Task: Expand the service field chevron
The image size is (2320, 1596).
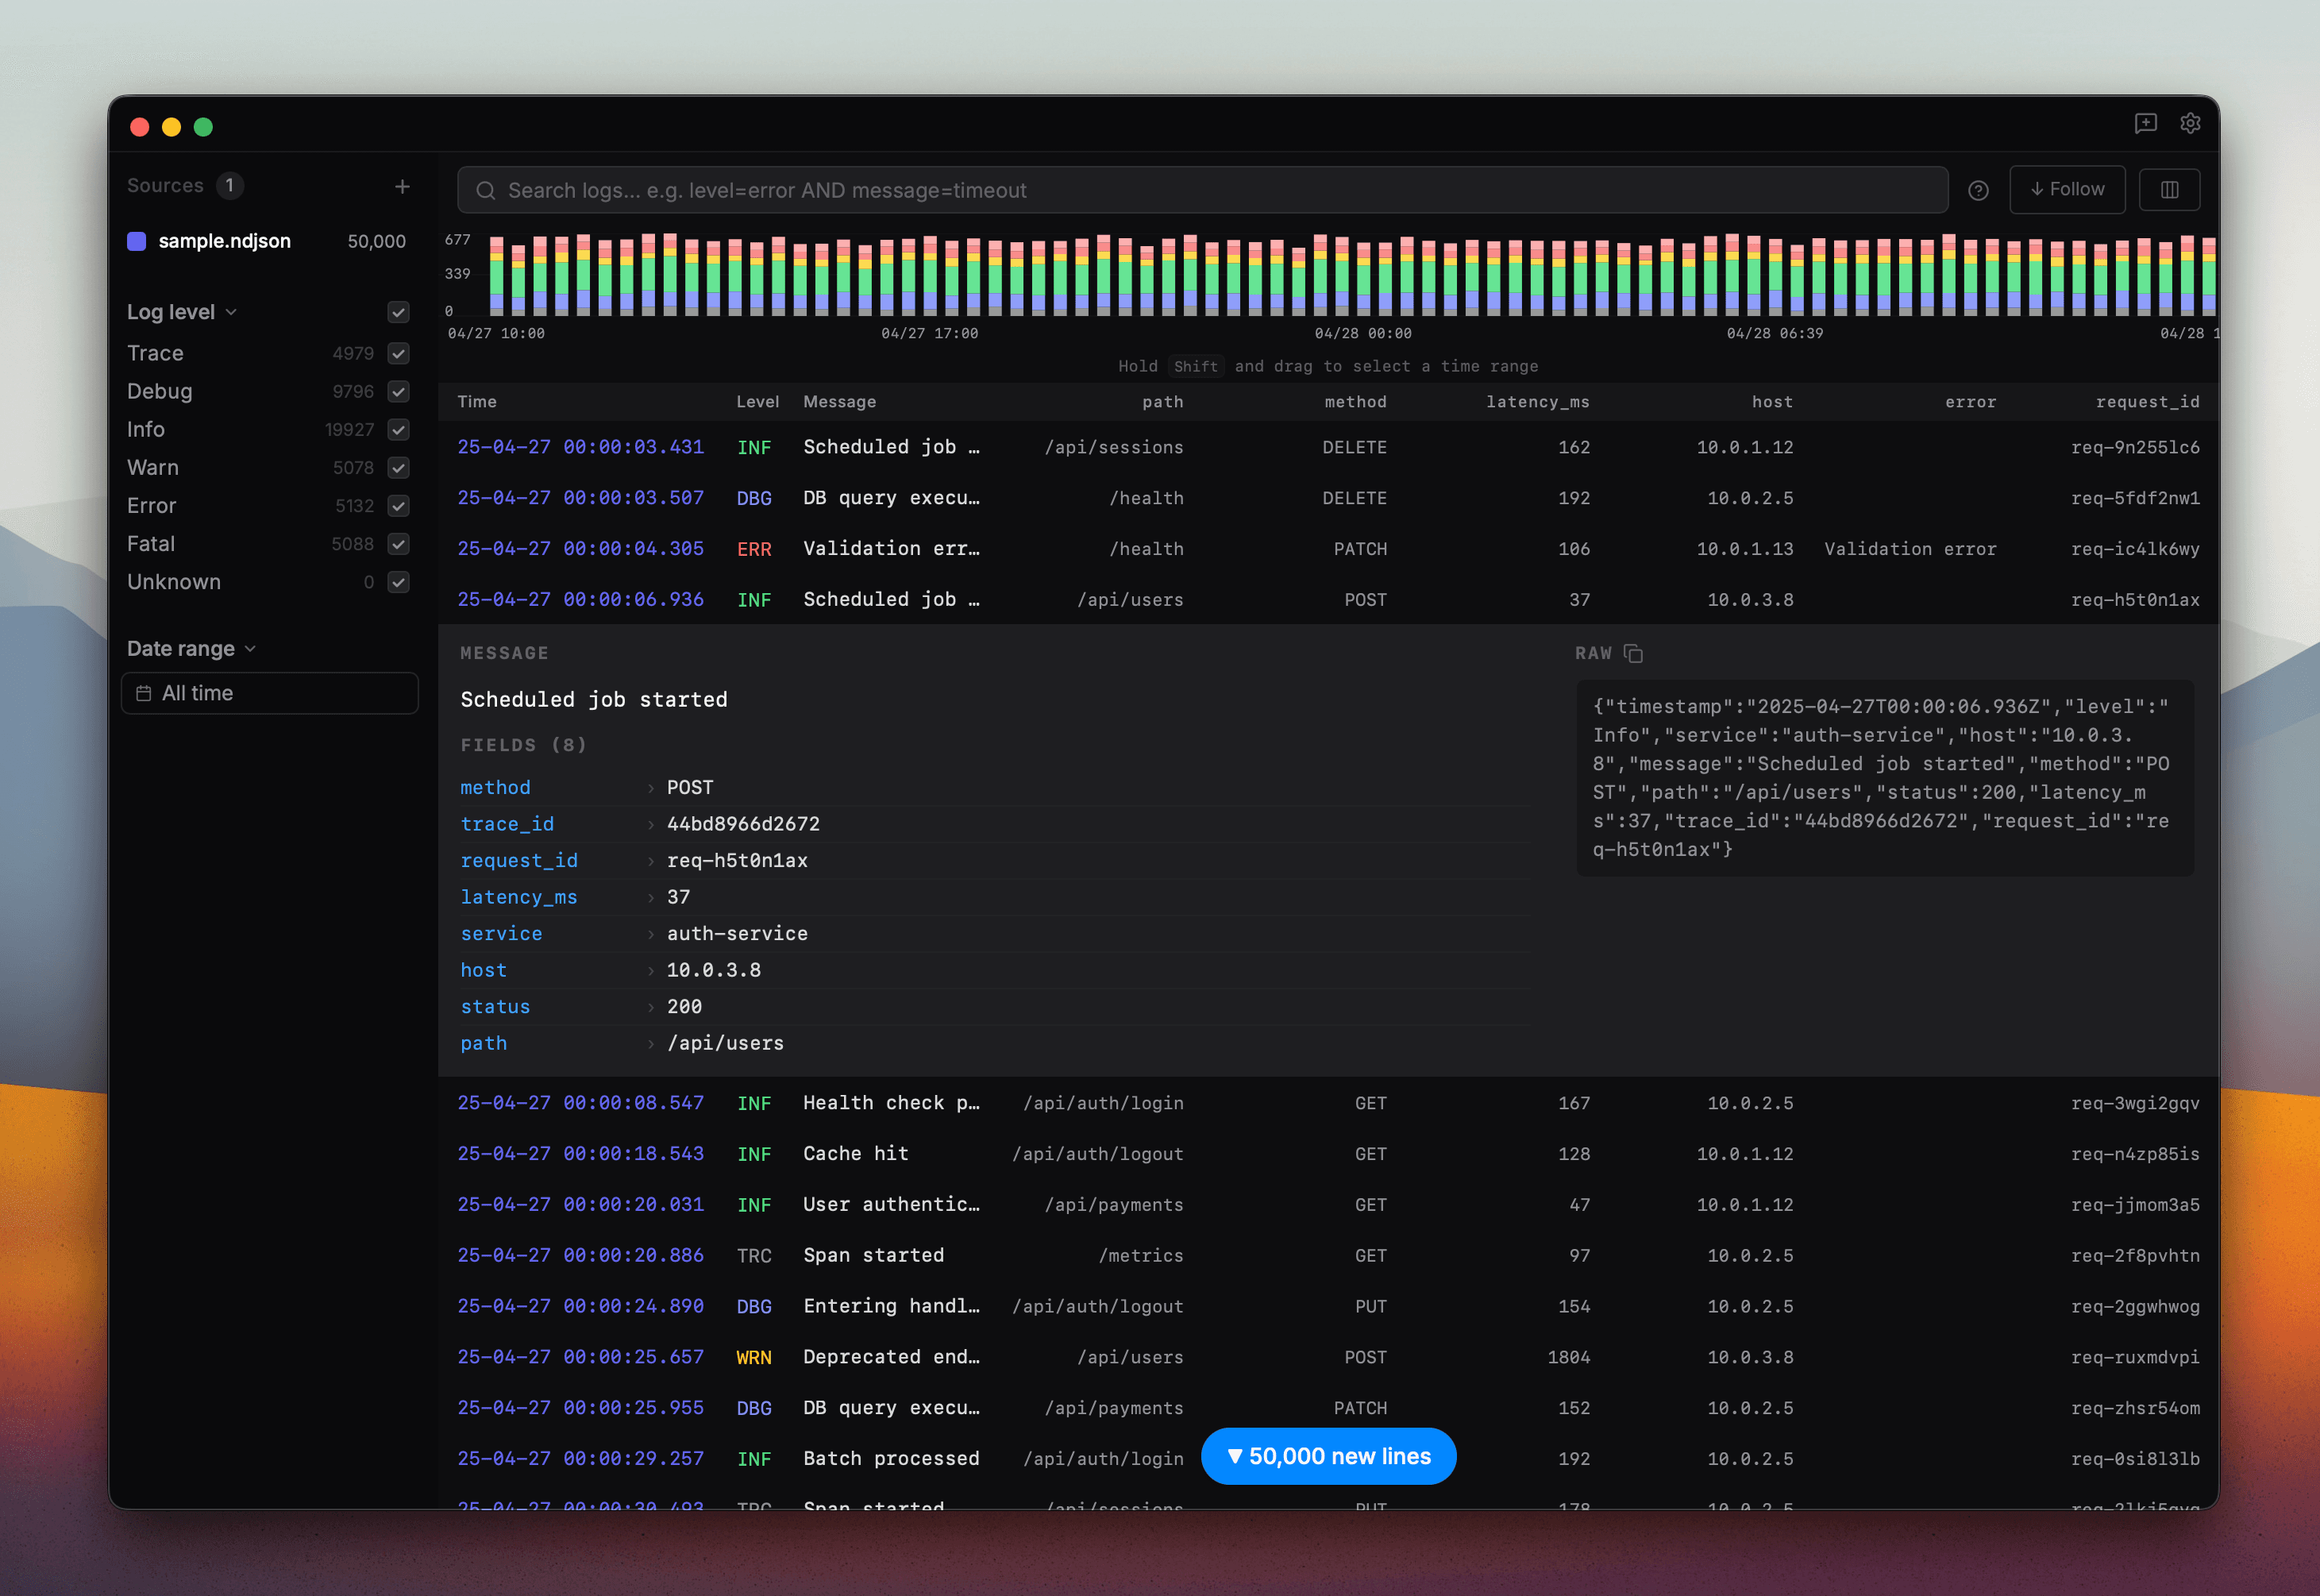Action: (x=650, y=934)
